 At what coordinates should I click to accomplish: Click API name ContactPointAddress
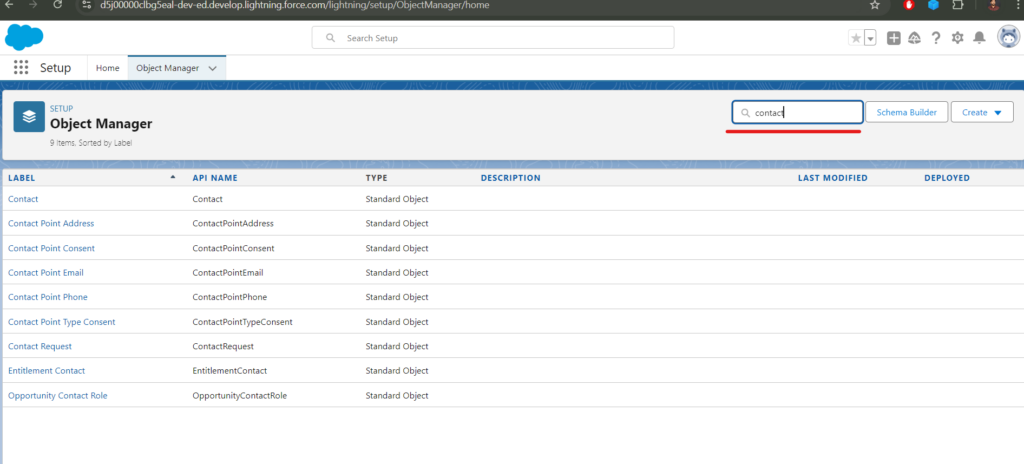tap(232, 224)
